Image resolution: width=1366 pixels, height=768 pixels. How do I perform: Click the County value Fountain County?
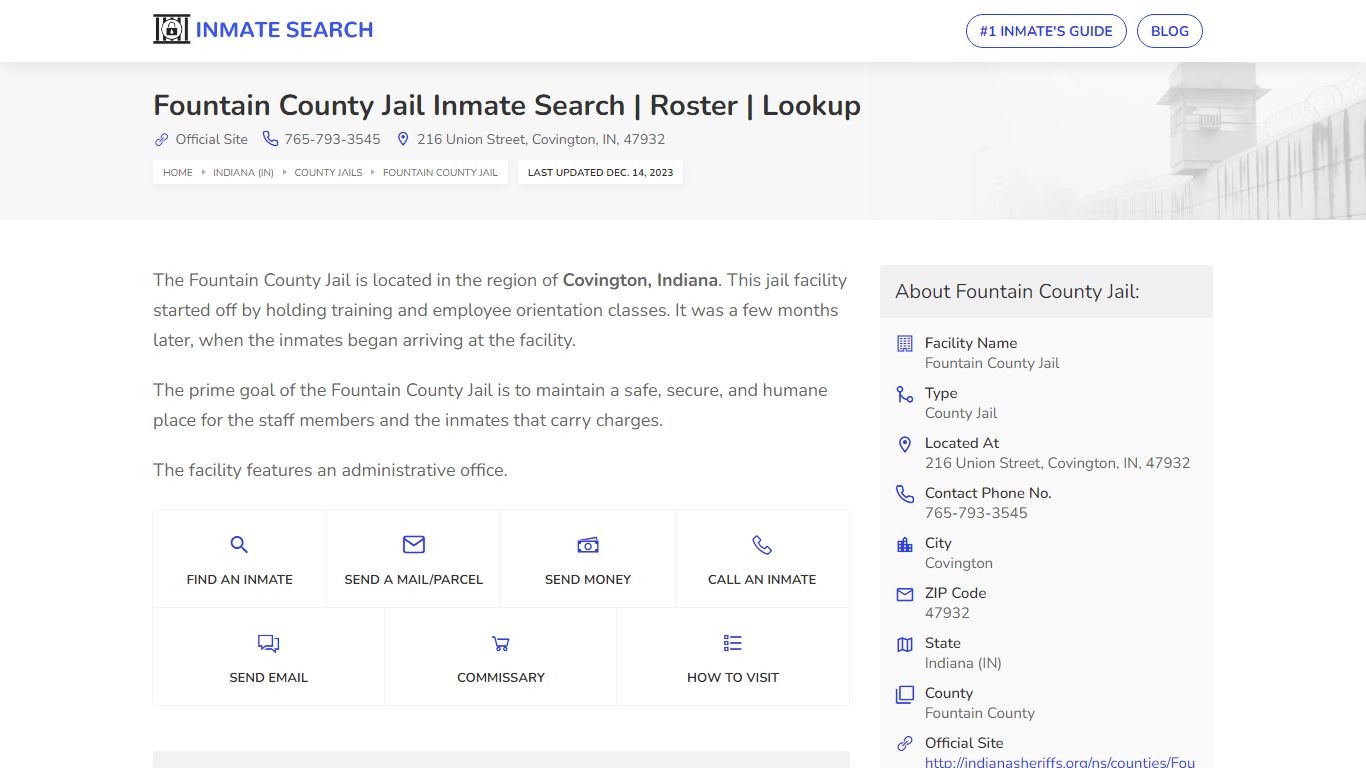980,713
